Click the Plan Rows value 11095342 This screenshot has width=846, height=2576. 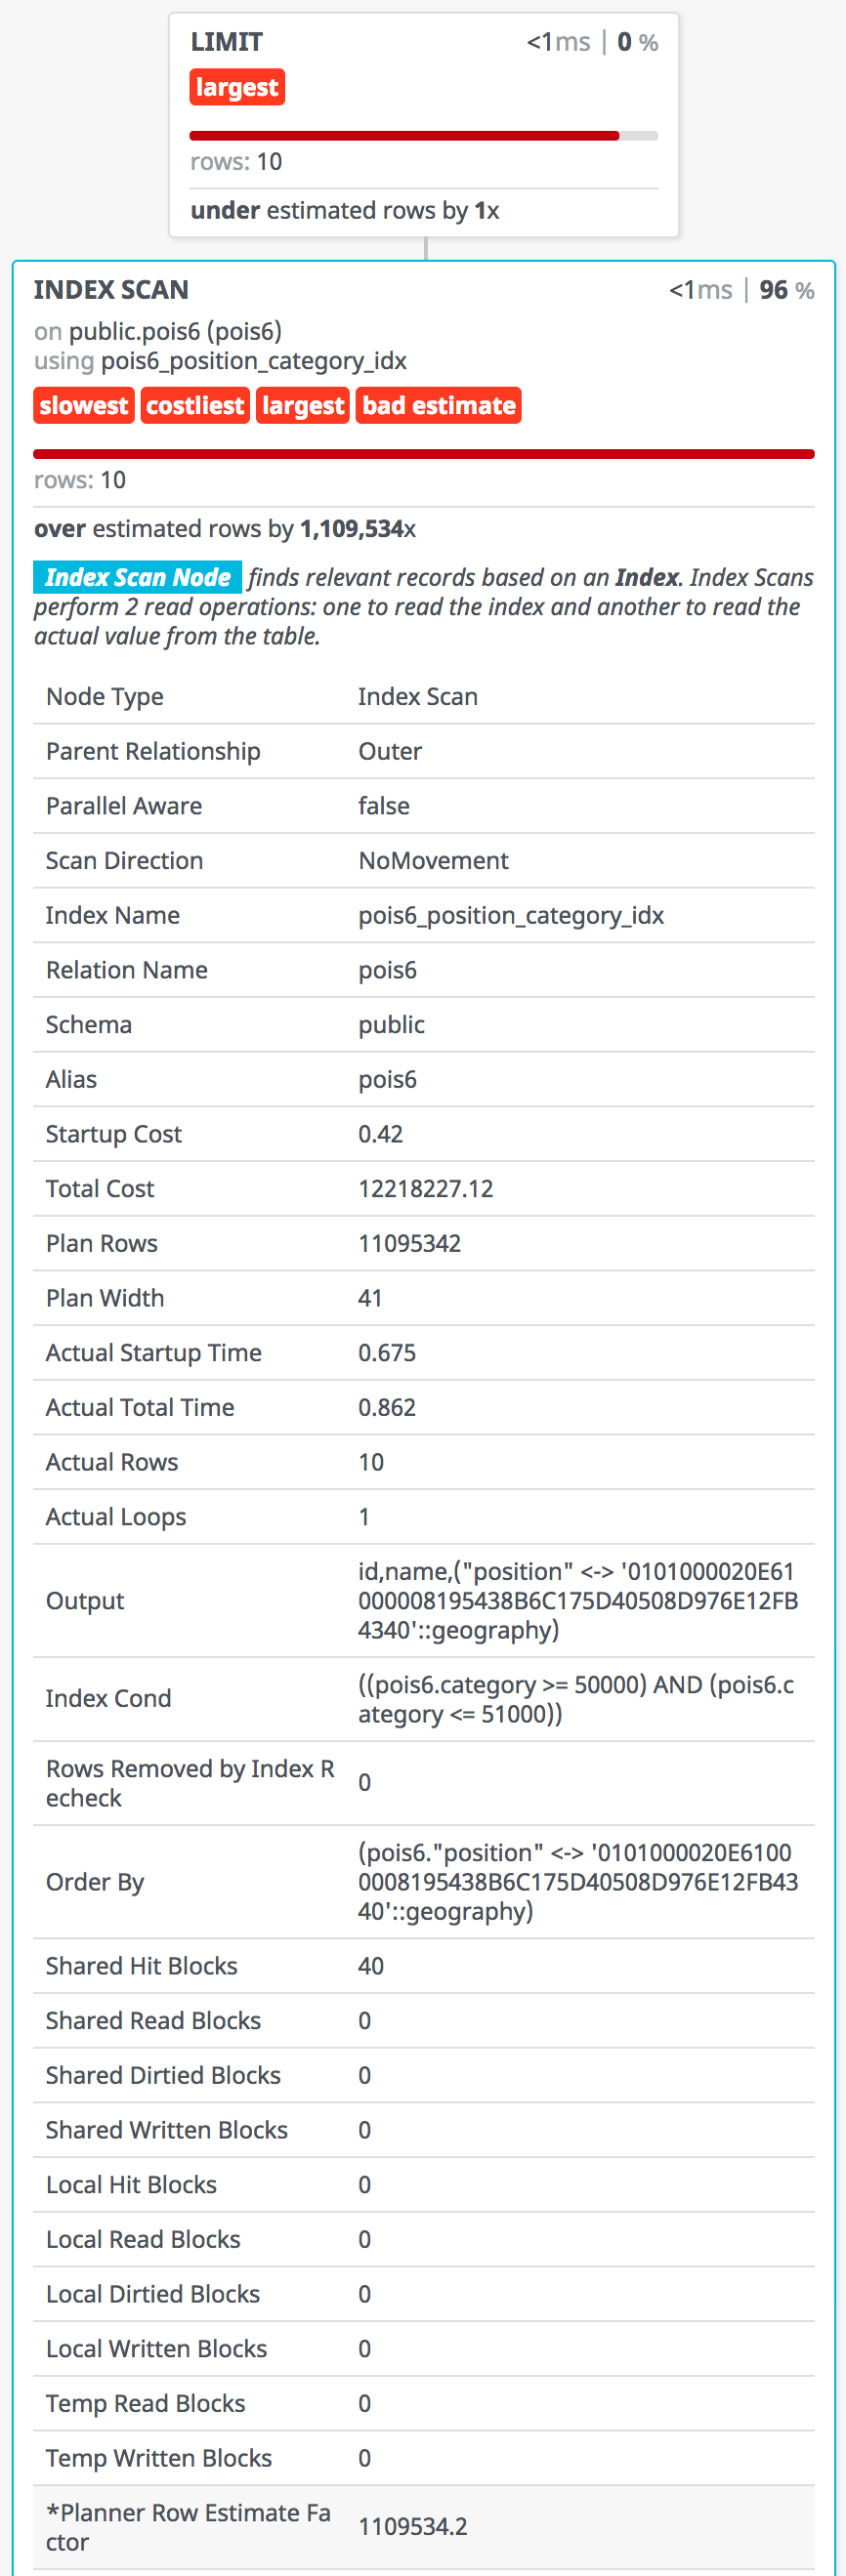[410, 1244]
